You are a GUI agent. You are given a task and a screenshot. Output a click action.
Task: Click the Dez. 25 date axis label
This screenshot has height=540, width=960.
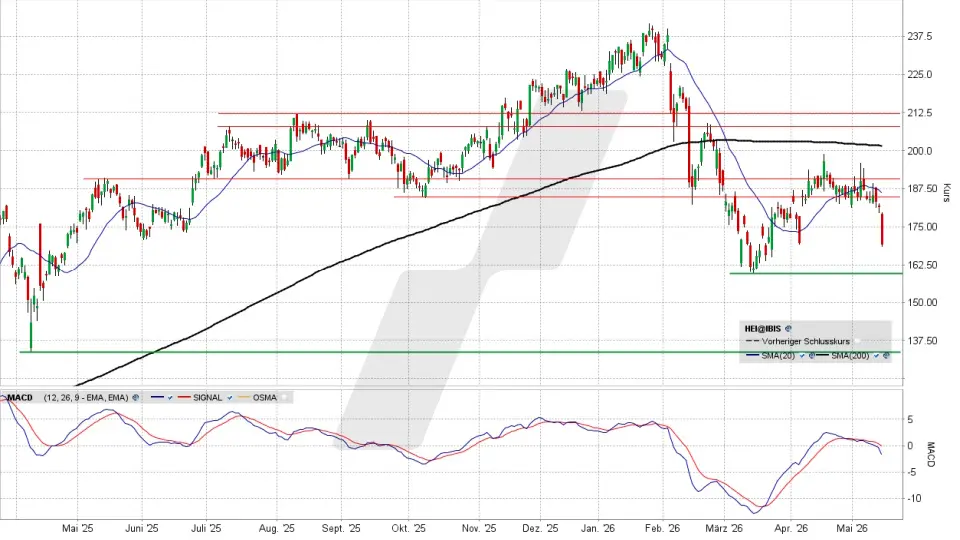pos(540,528)
